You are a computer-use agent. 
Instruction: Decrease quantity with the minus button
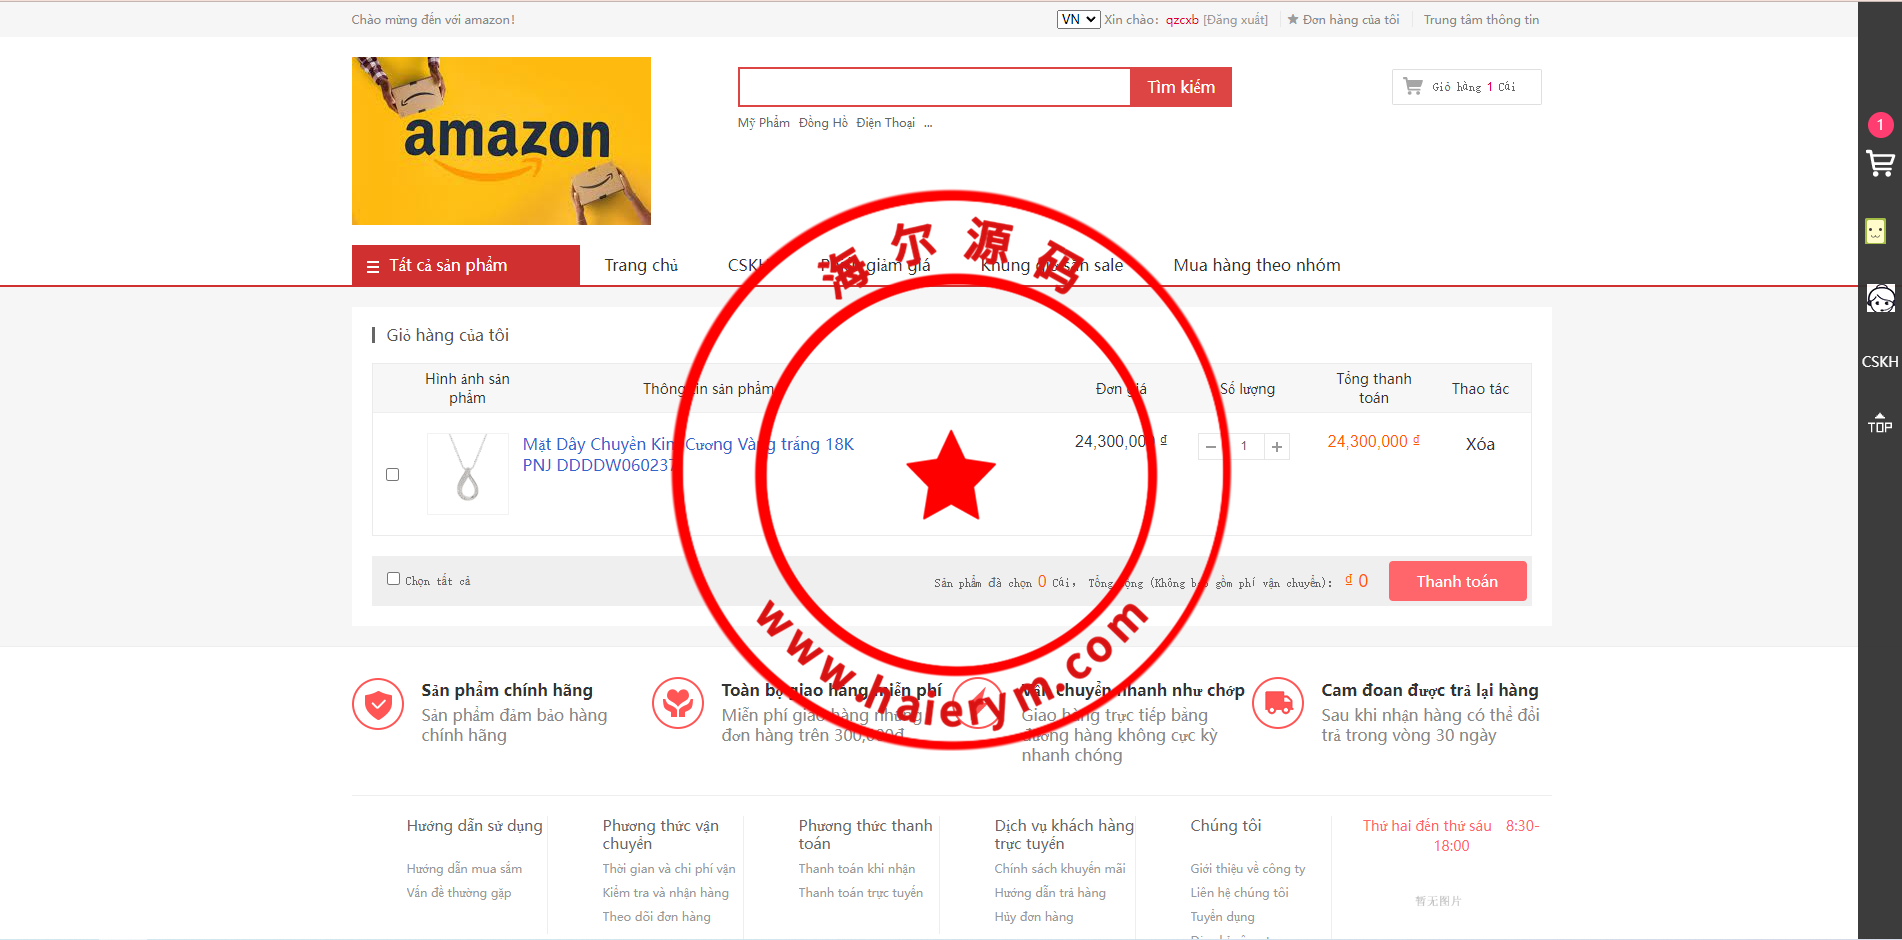click(1211, 447)
